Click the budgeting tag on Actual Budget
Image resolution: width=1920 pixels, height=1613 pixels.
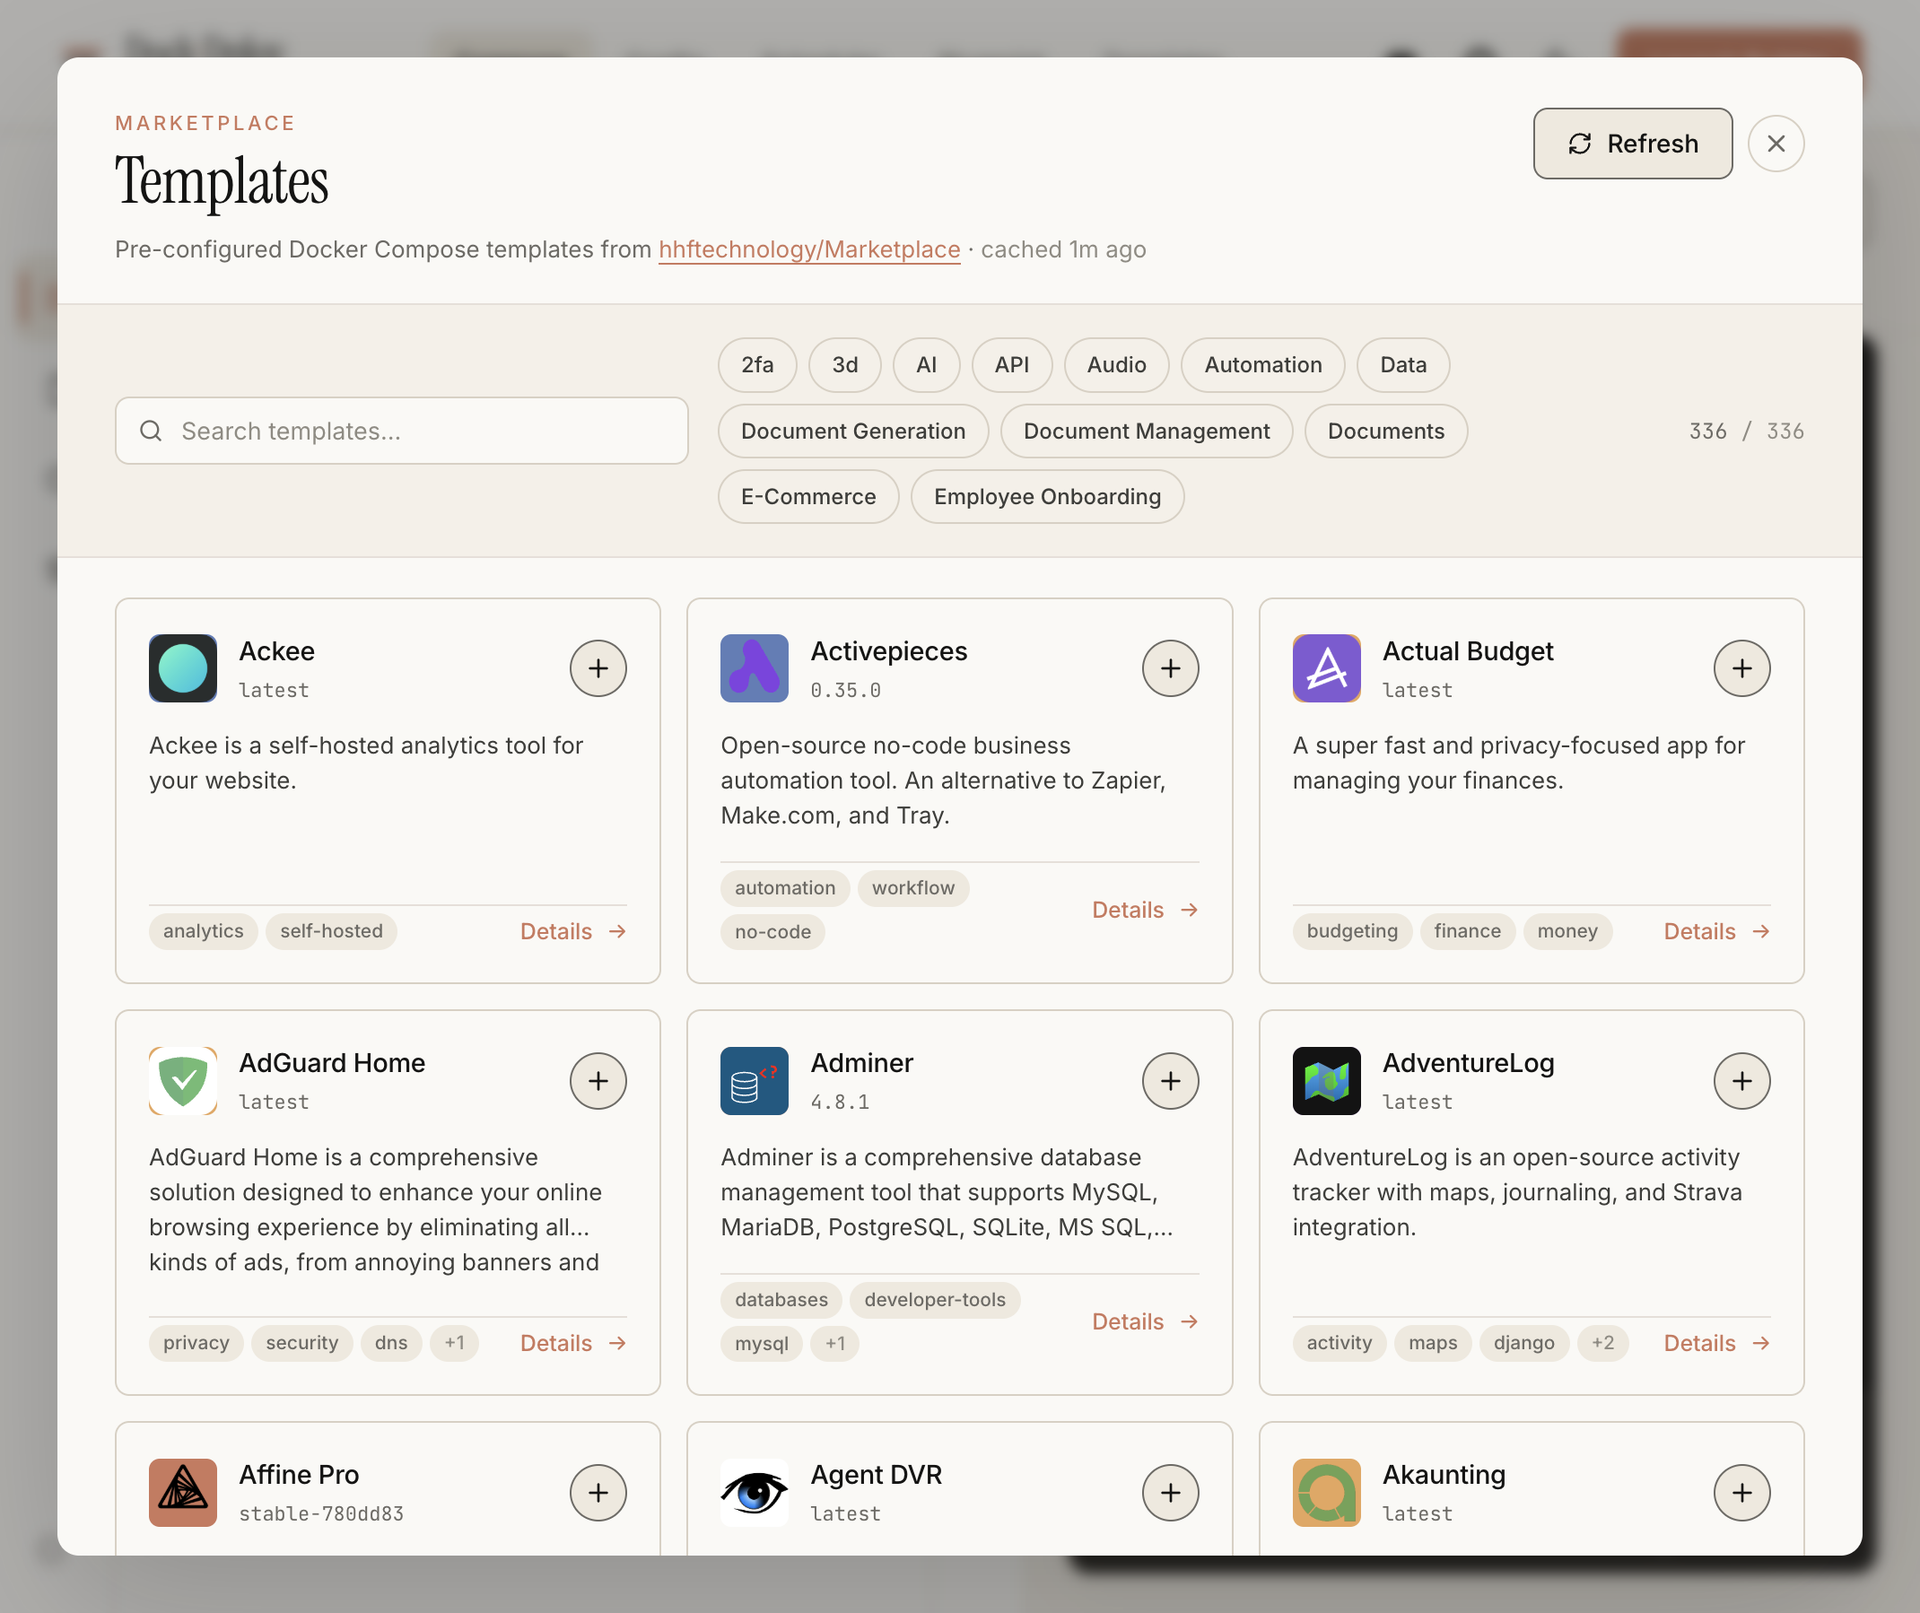tap(1352, 931)
